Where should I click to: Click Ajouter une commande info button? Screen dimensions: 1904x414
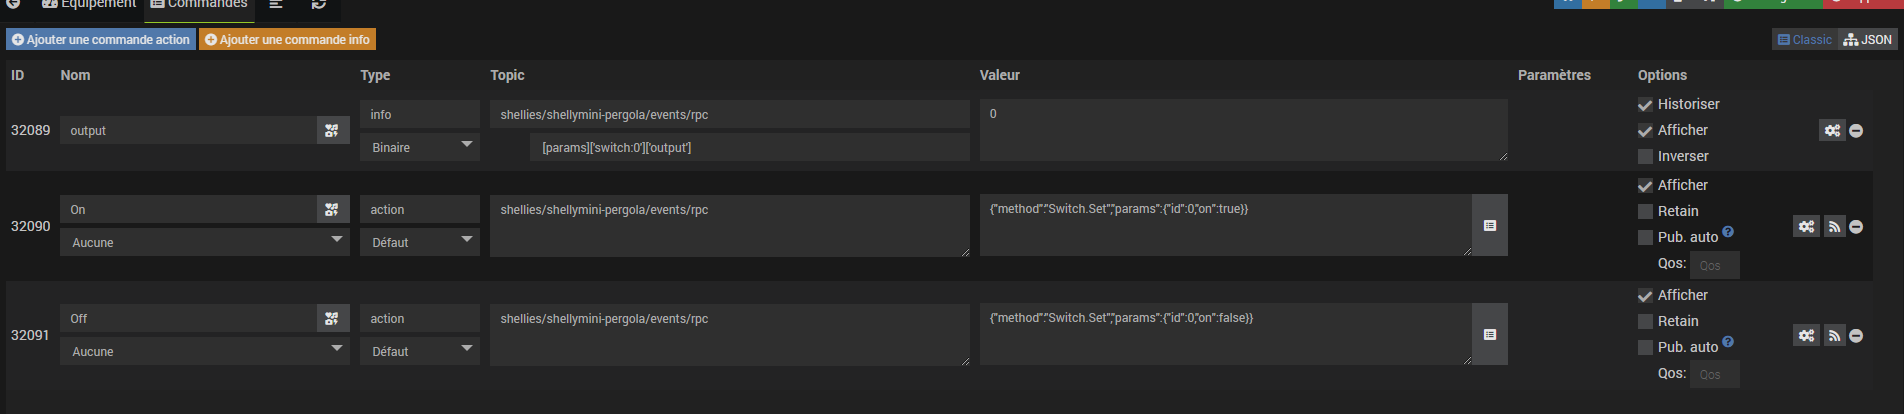click(288, 39)
